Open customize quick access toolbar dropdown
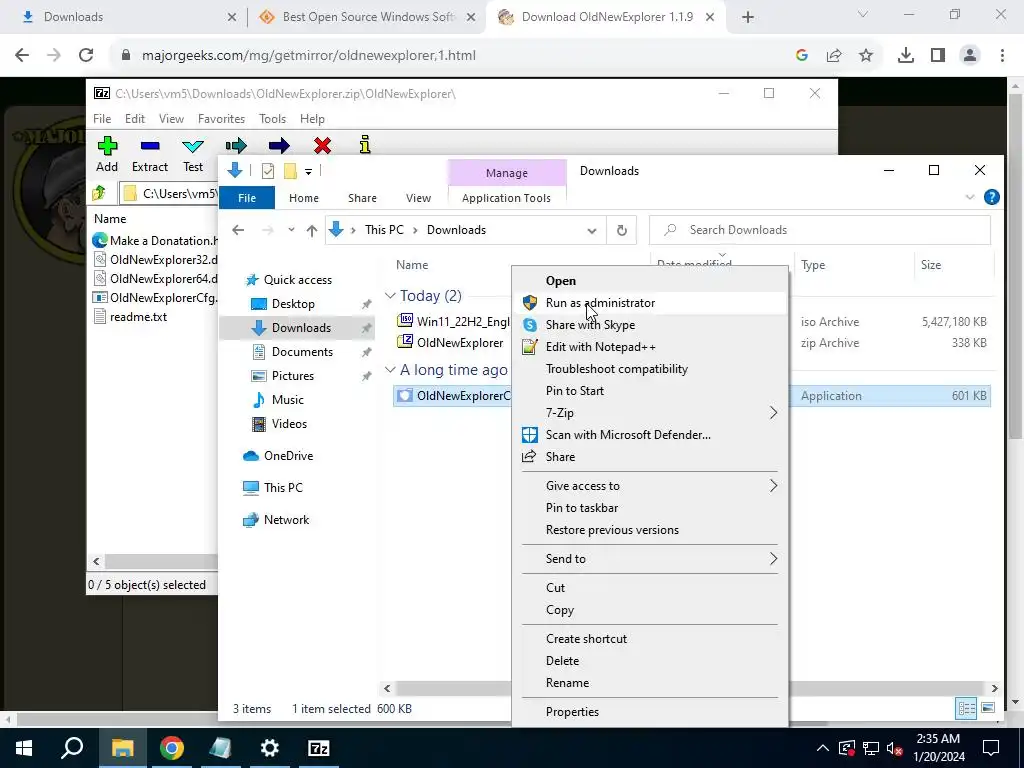The image size is (1024, 768). [308, 172]
